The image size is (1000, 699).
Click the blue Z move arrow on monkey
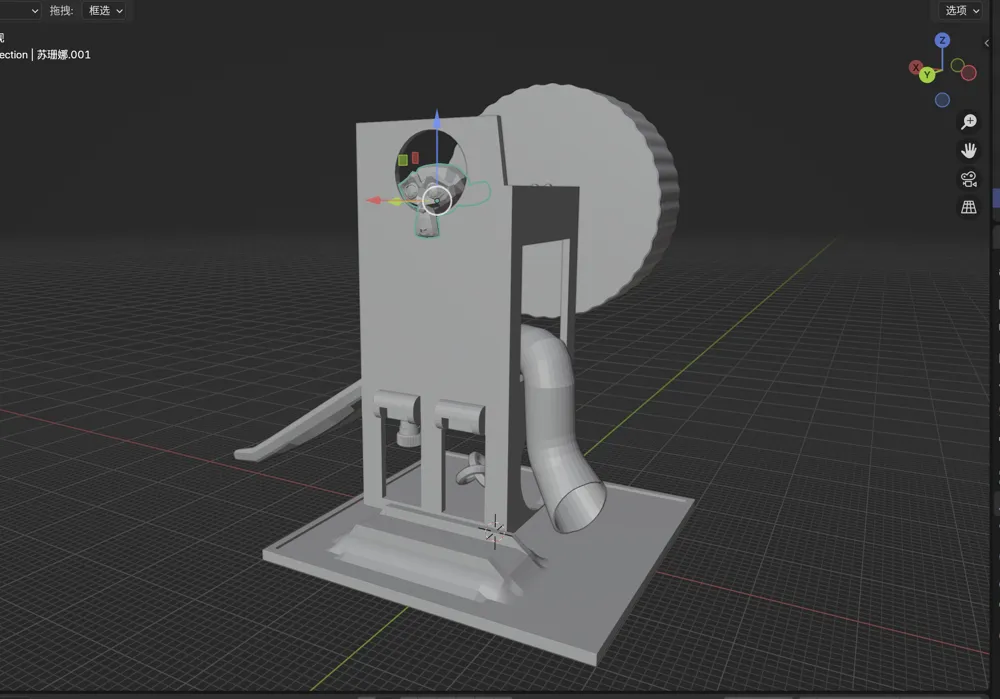coord(437,122)
